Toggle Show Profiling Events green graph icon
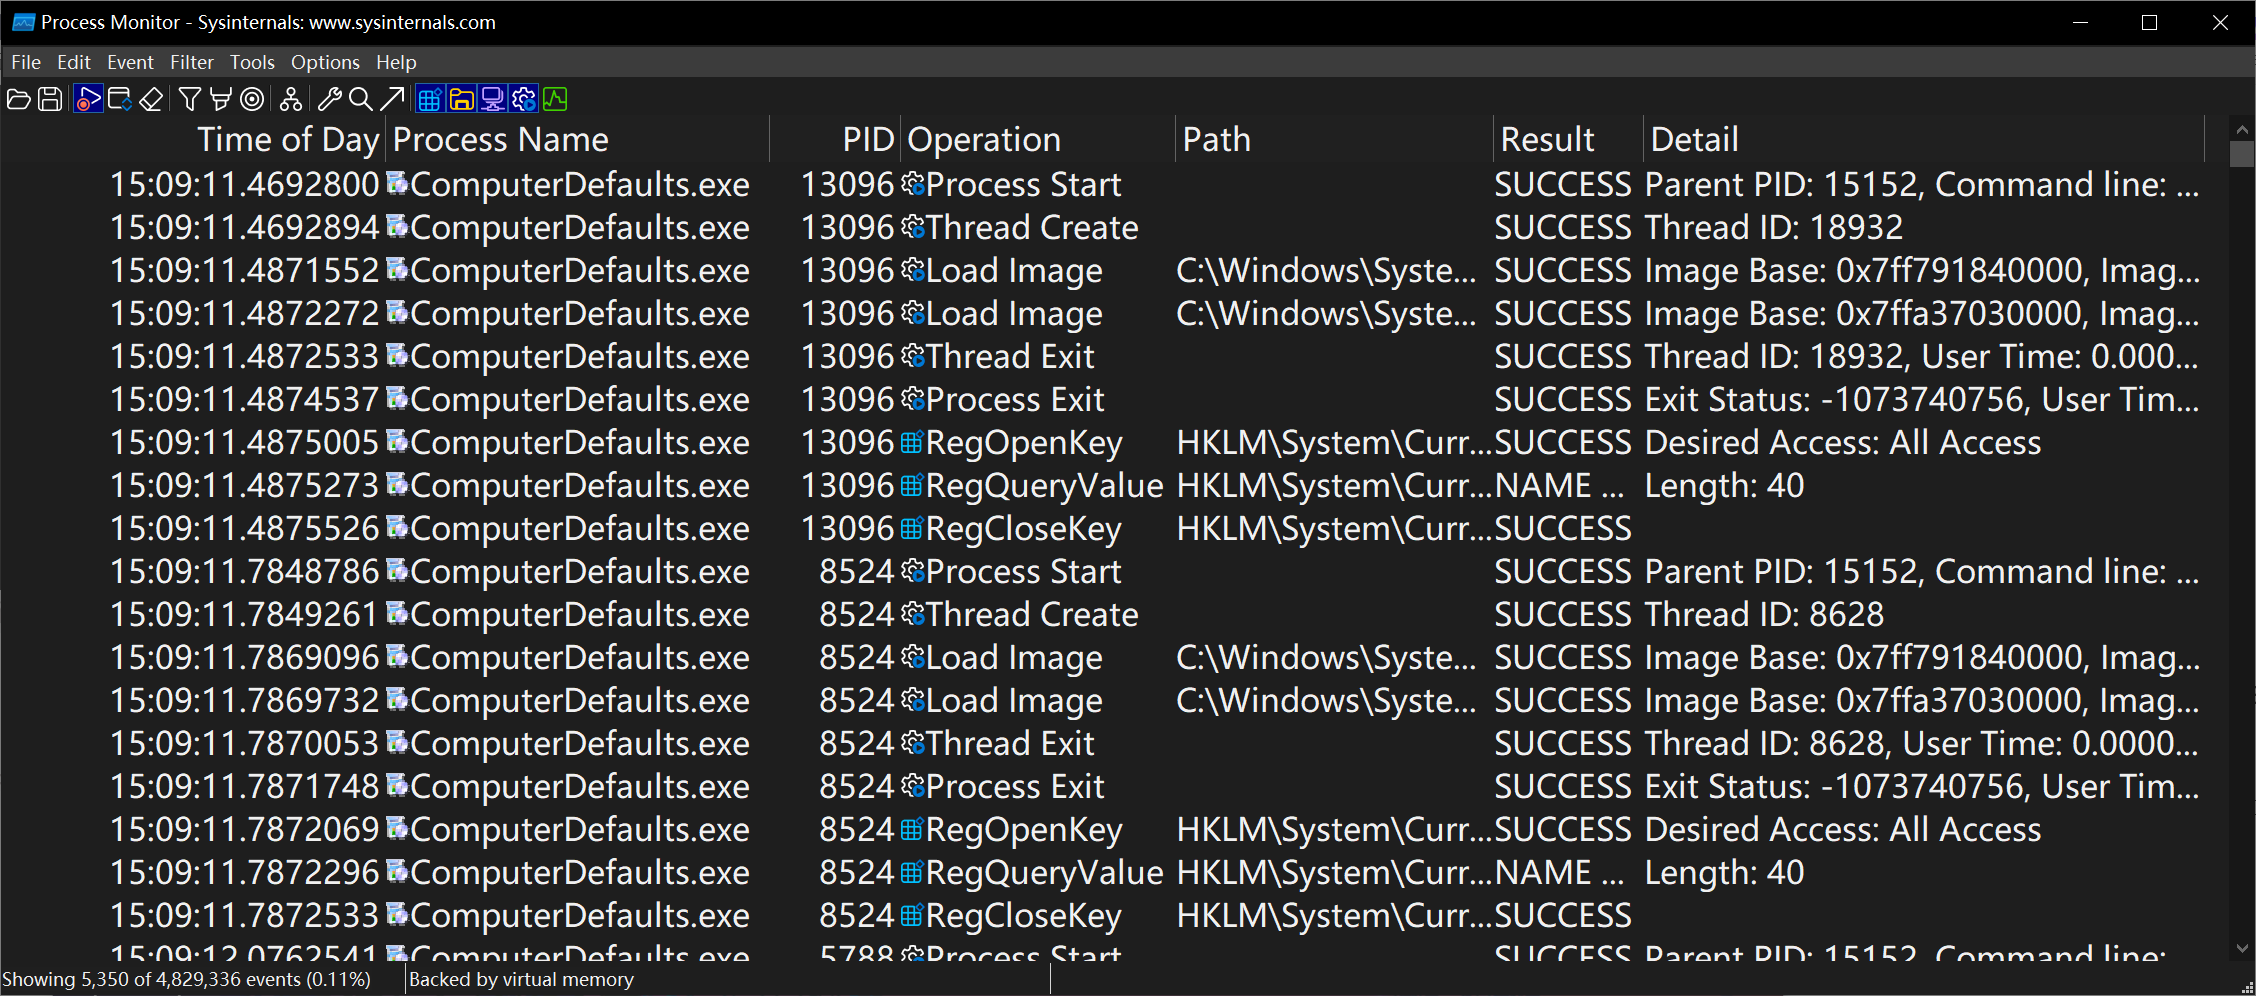 [x=556, y=99]
